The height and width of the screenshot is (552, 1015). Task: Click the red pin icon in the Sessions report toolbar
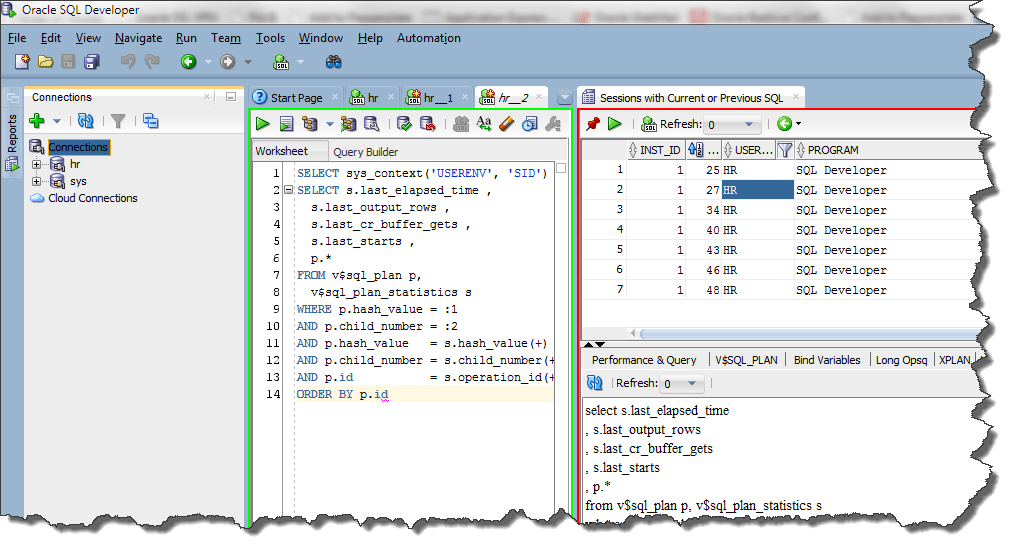pyautogui.click(x=592, y=124)
